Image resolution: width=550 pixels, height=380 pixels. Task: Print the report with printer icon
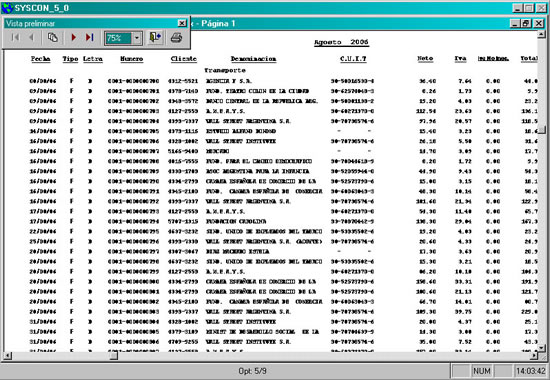[x=176, y=37]
